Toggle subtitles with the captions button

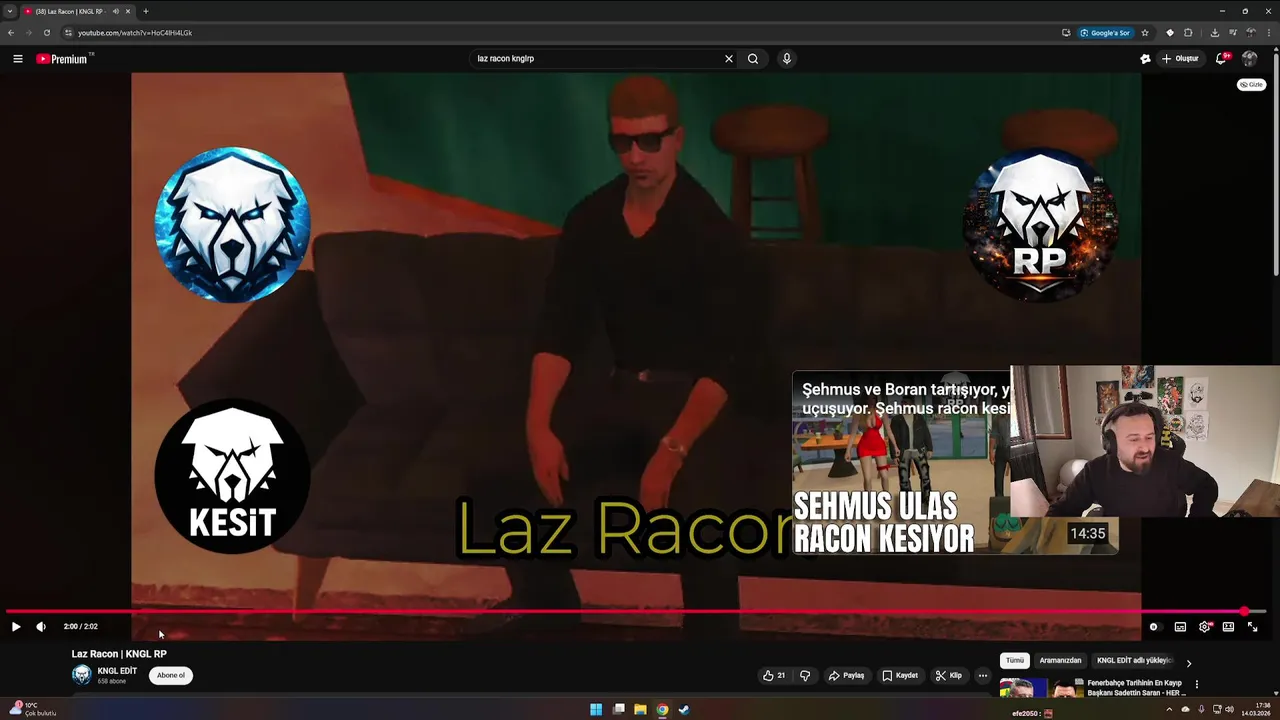click(x=1180, y=627)
